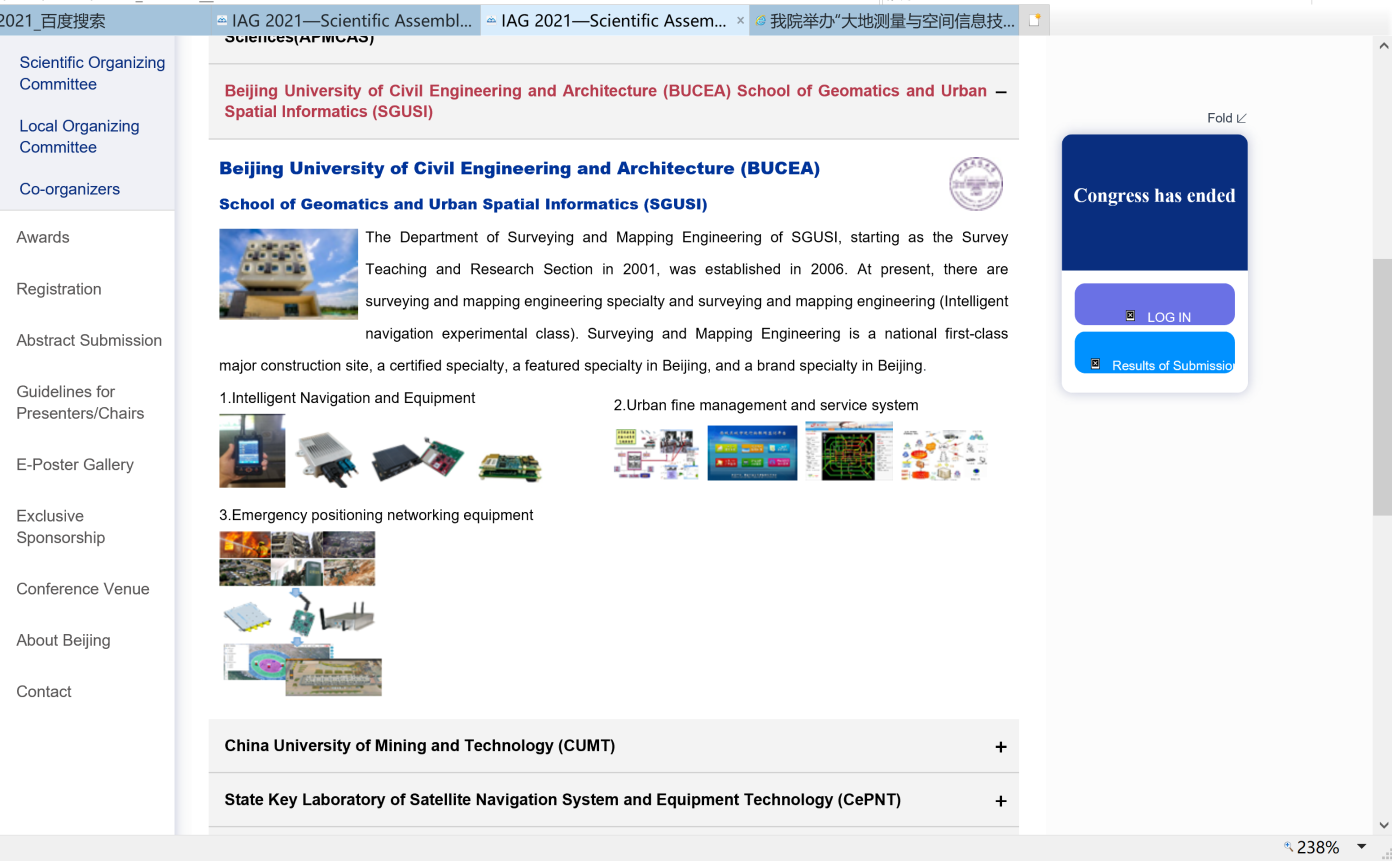Click the BUCEA university seal logo

point(975,184)
